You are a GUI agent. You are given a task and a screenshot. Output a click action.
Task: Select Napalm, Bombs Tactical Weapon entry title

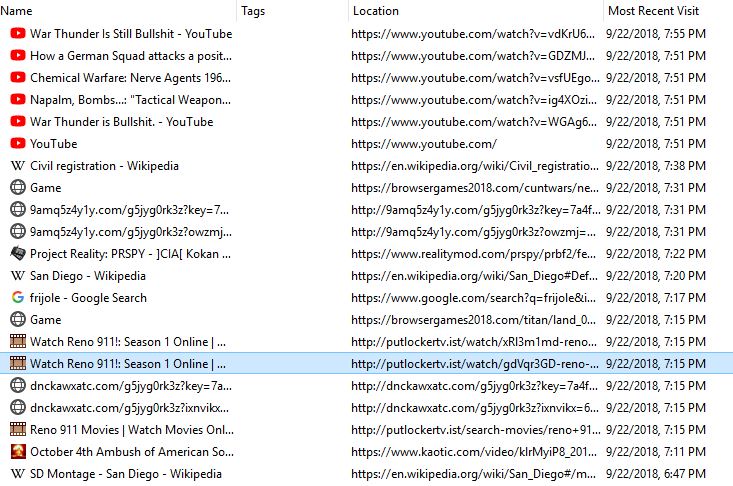coord(130,100)
